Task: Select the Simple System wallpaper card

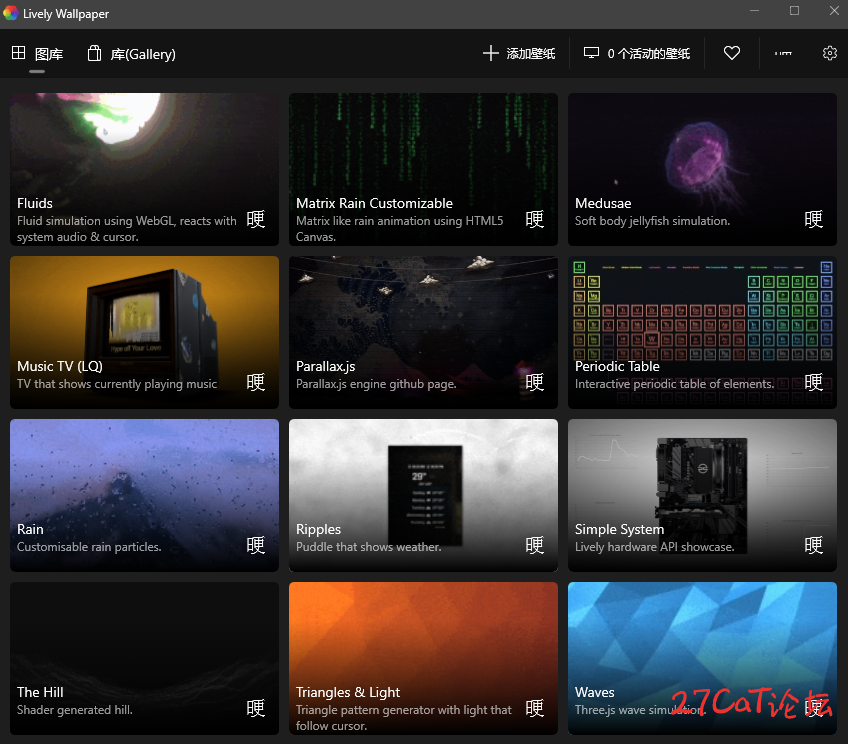Action: [x=703, y=495]
